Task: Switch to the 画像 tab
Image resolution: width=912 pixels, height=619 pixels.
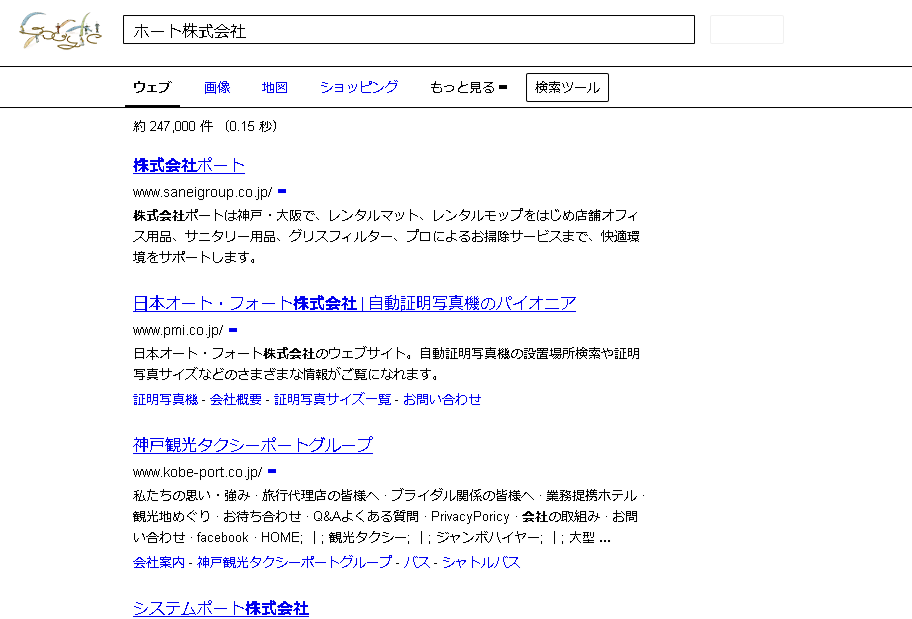Action: (217, 87)
